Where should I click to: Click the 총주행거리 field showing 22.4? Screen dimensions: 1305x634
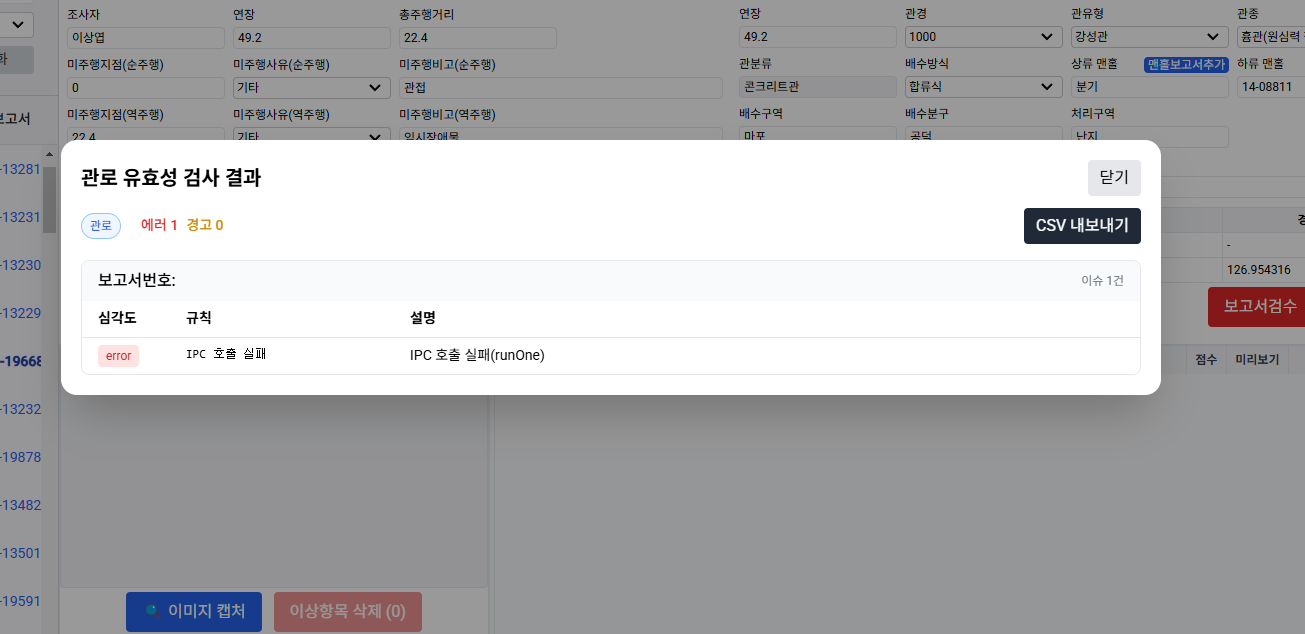477,37
